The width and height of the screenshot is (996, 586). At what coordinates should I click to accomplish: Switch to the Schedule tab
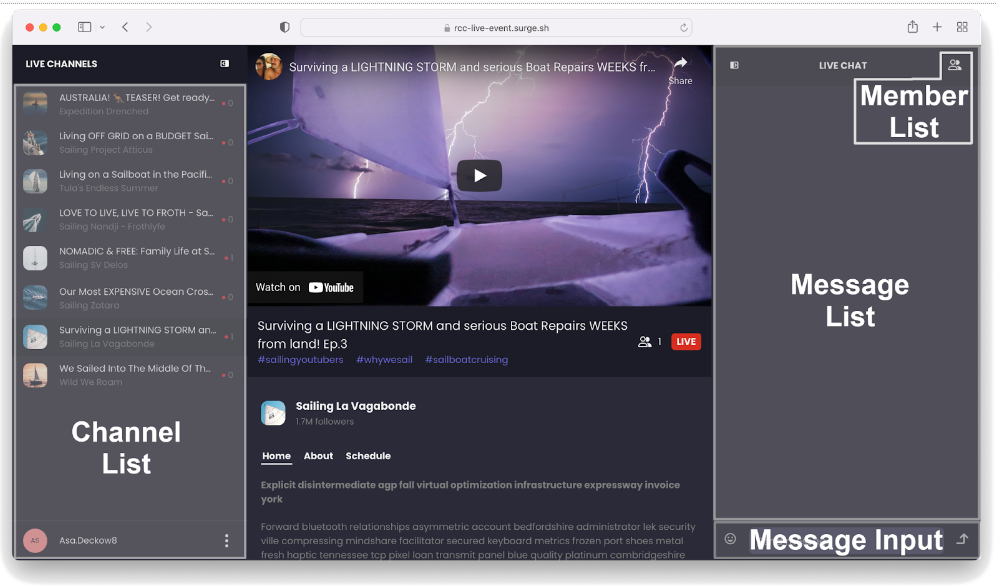point(368,456)
